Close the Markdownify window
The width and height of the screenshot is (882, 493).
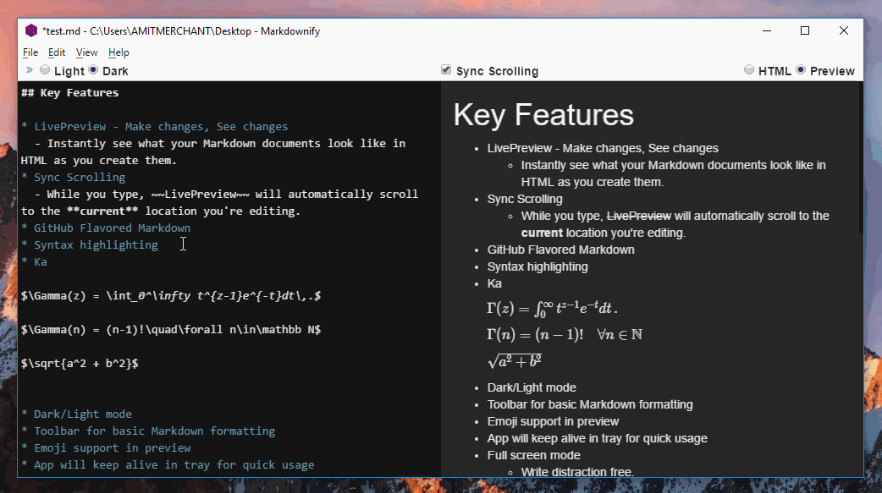click(844, 30)
